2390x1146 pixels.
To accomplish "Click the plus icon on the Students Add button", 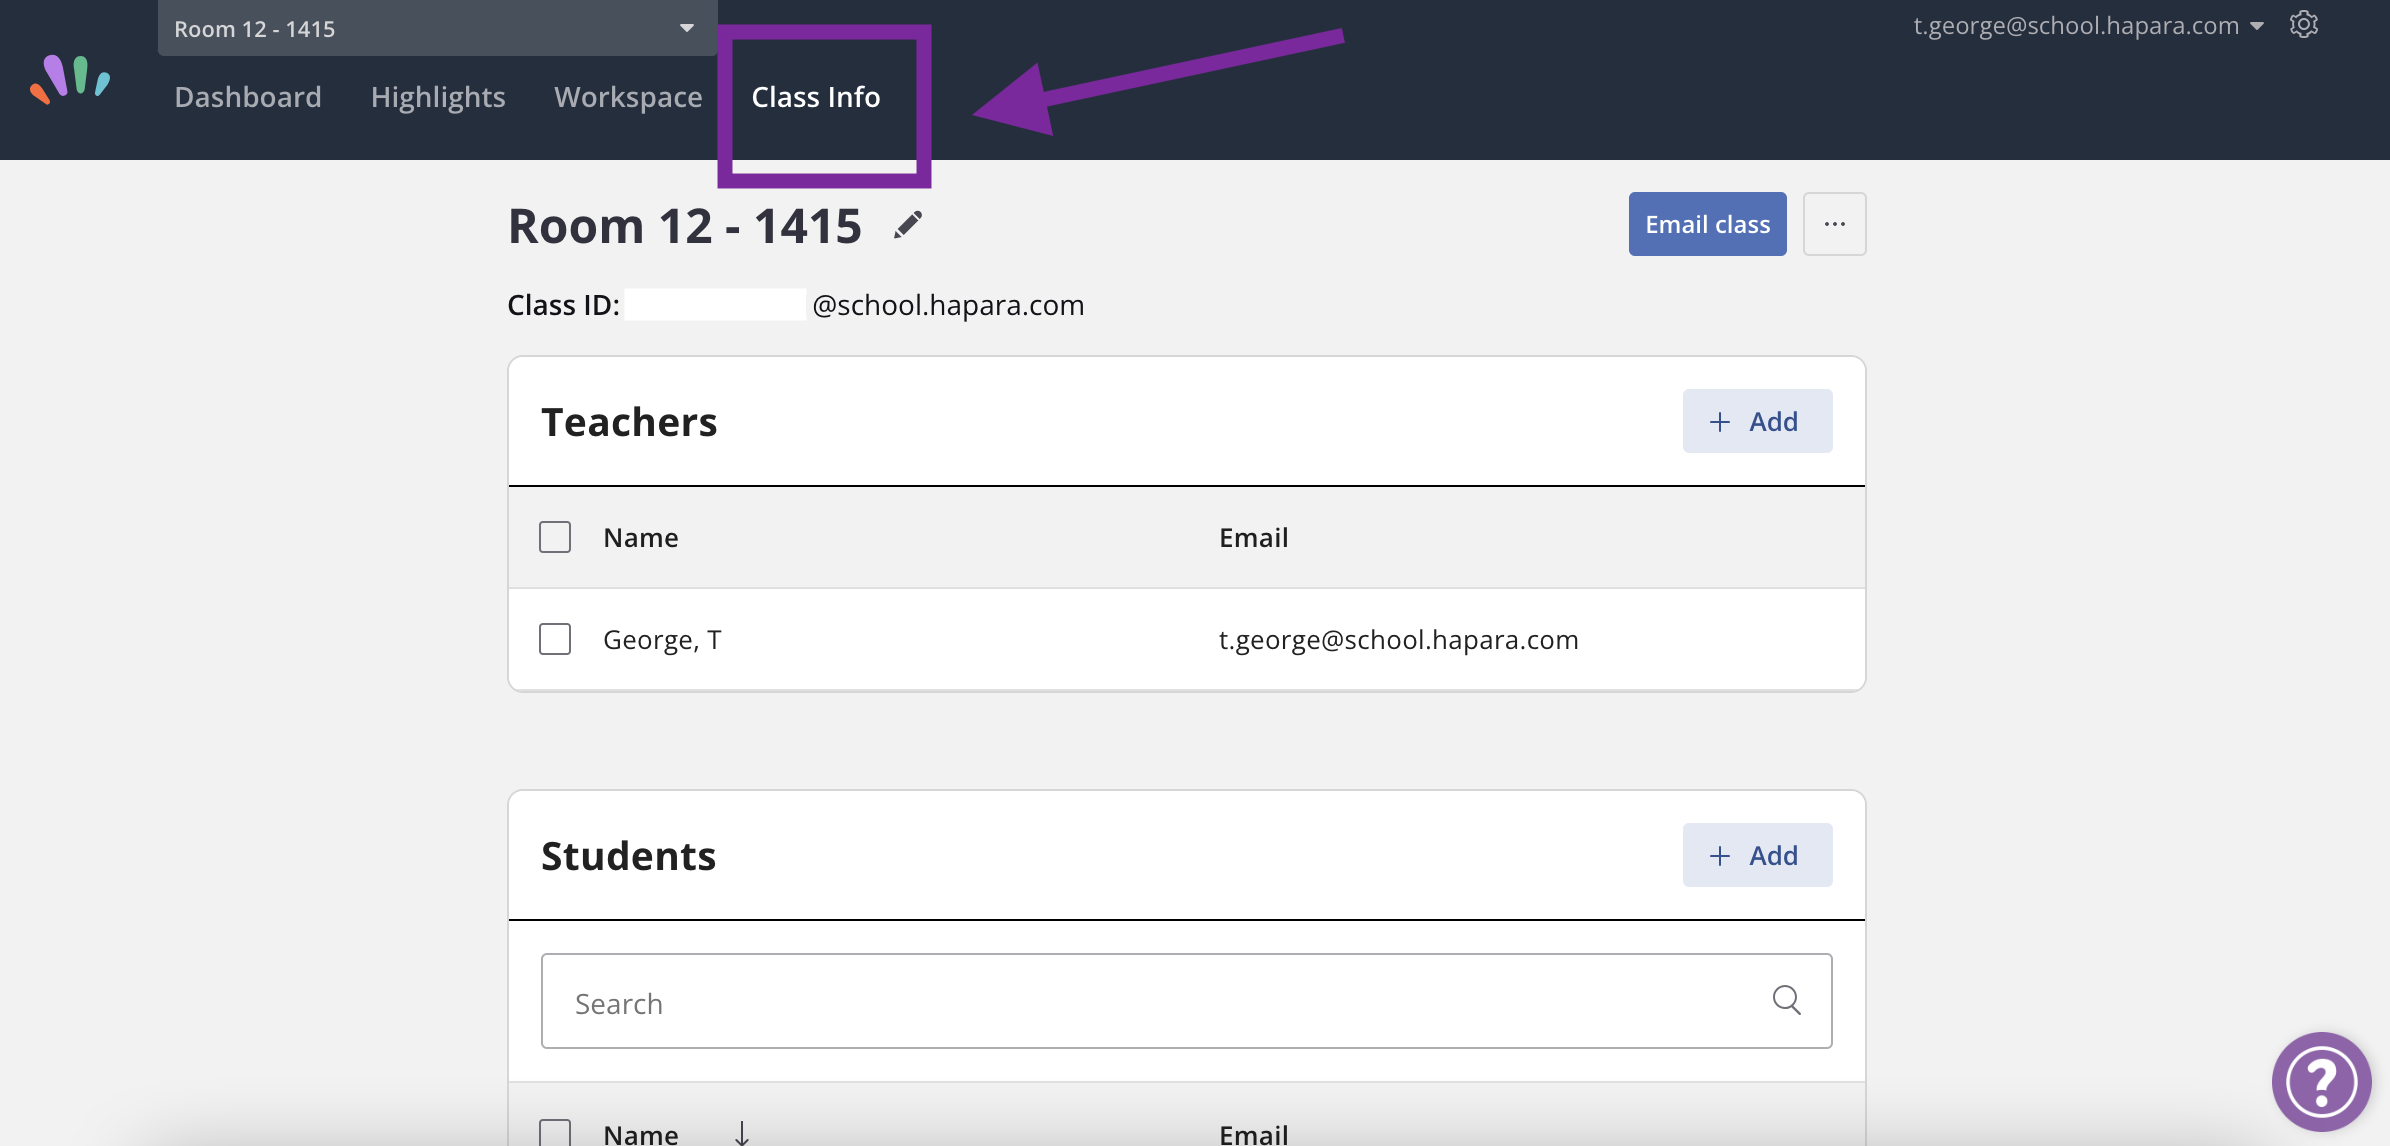I will 1719,855.
